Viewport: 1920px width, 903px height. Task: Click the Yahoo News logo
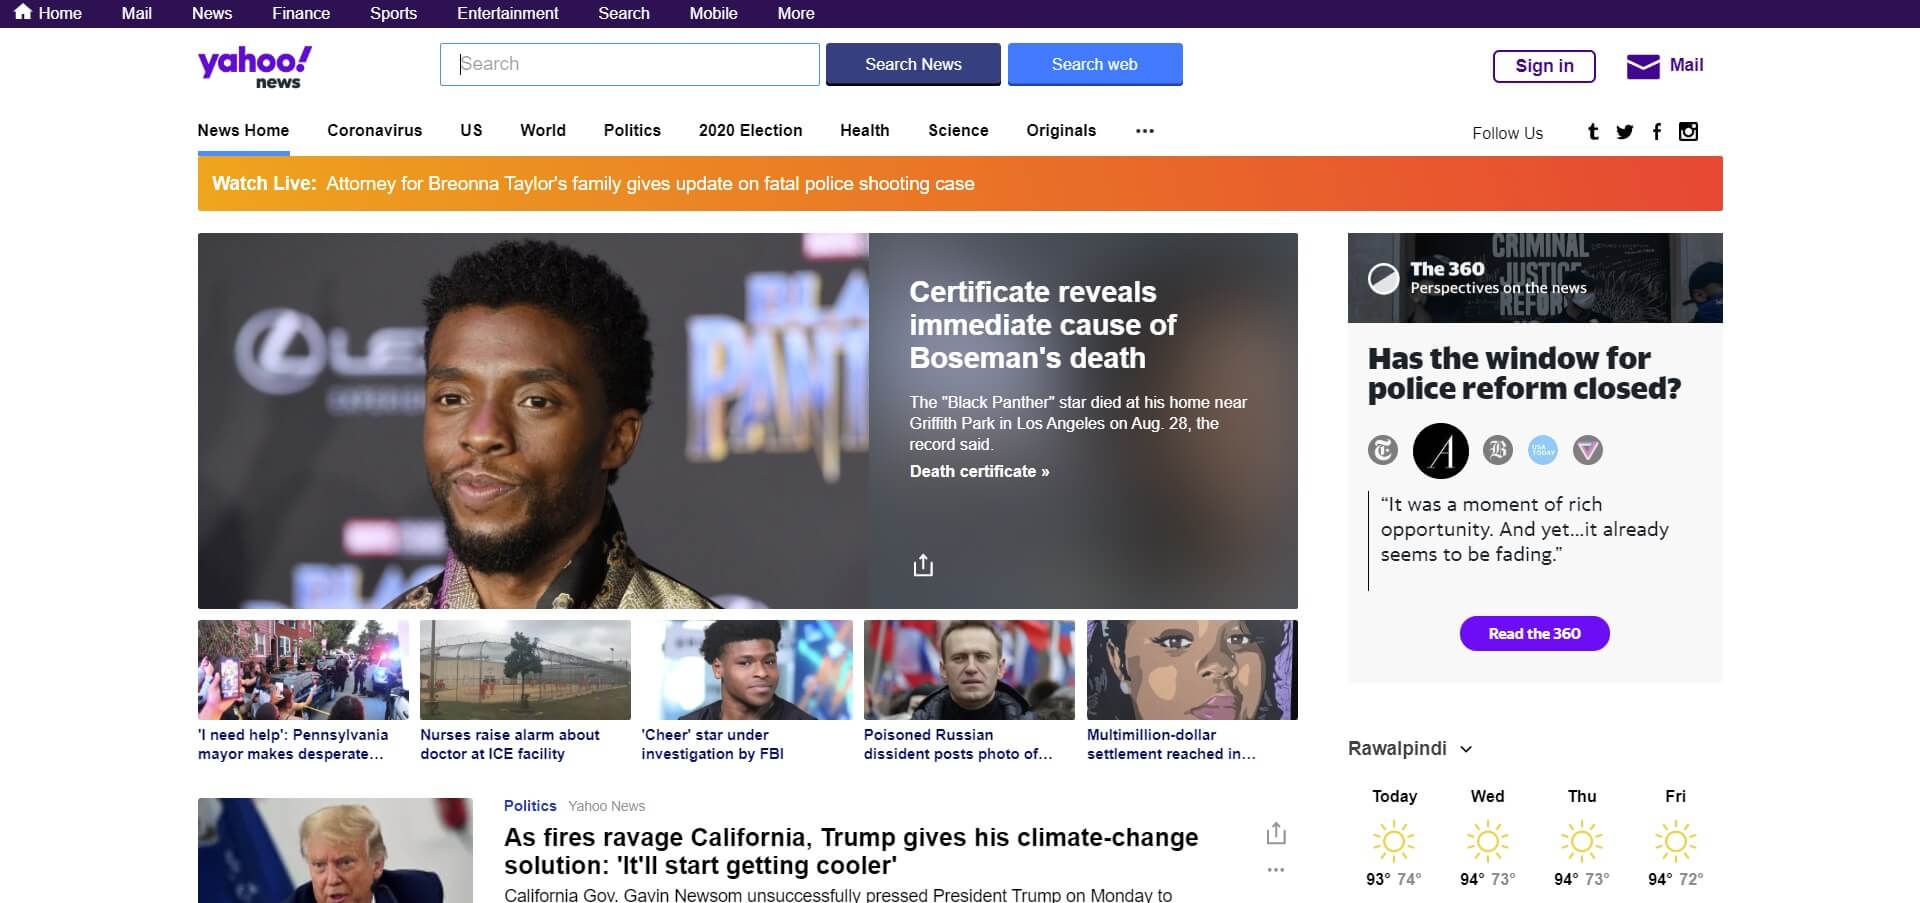(255, 68)
